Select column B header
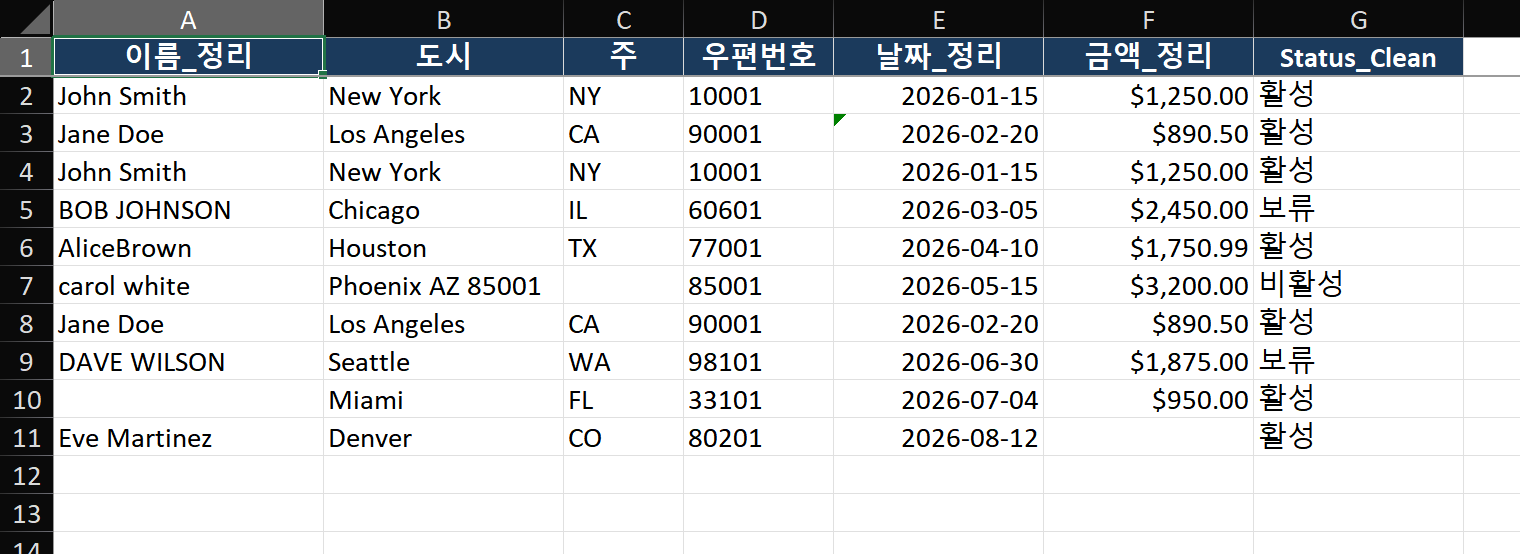1520x554 pixels. tap(444, 19)
